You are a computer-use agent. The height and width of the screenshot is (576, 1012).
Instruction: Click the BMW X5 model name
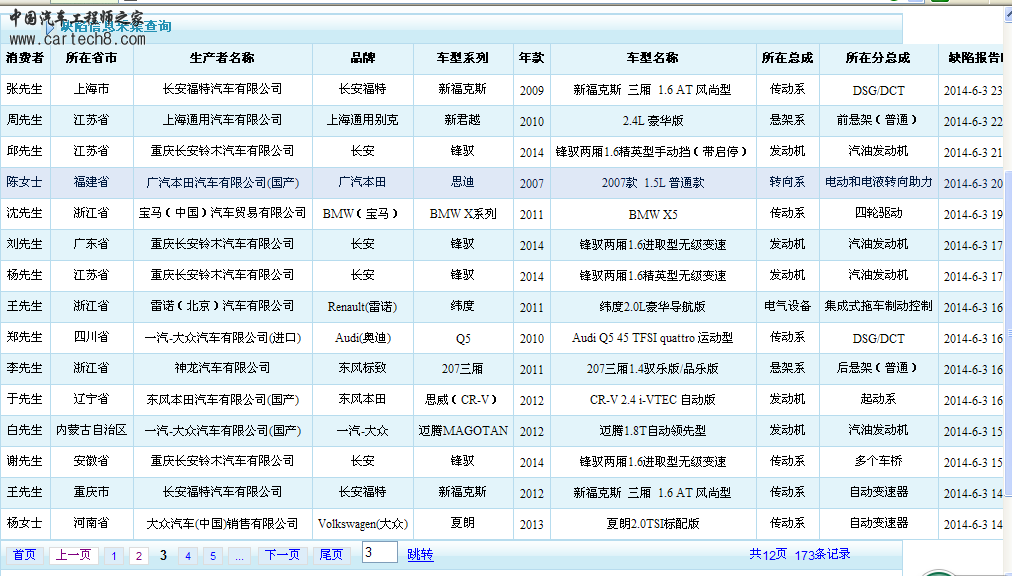coord(653,214)
